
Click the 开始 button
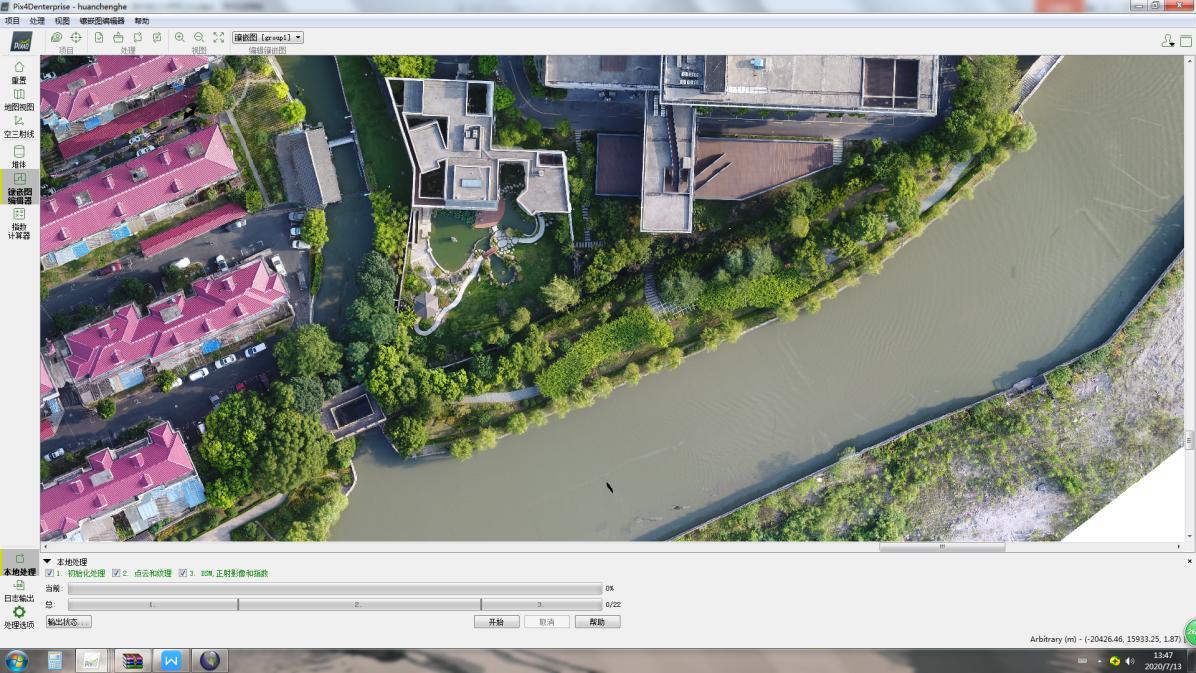click(497, 622)
